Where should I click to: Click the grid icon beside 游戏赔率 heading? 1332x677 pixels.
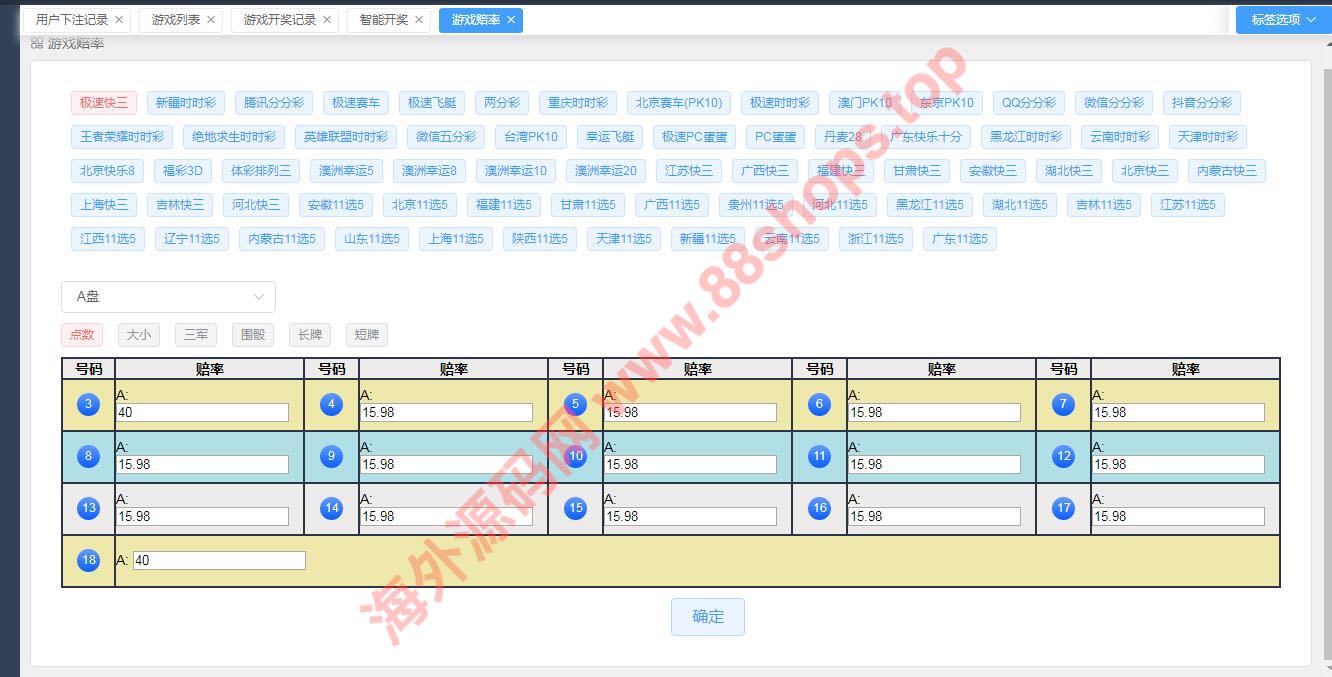coord(37,44)
